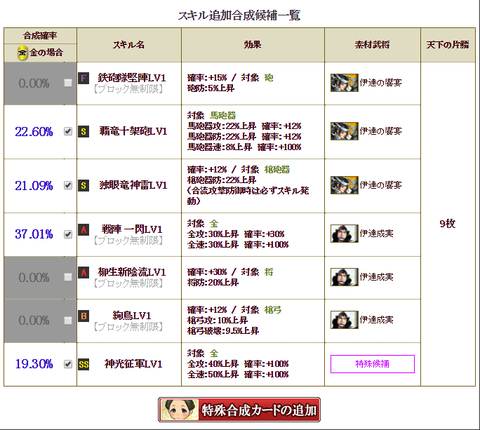Toggle the disabled checkbox for 柳生新陰流LV1
Viewport: 480px width, 430px height.
point(68,277)
